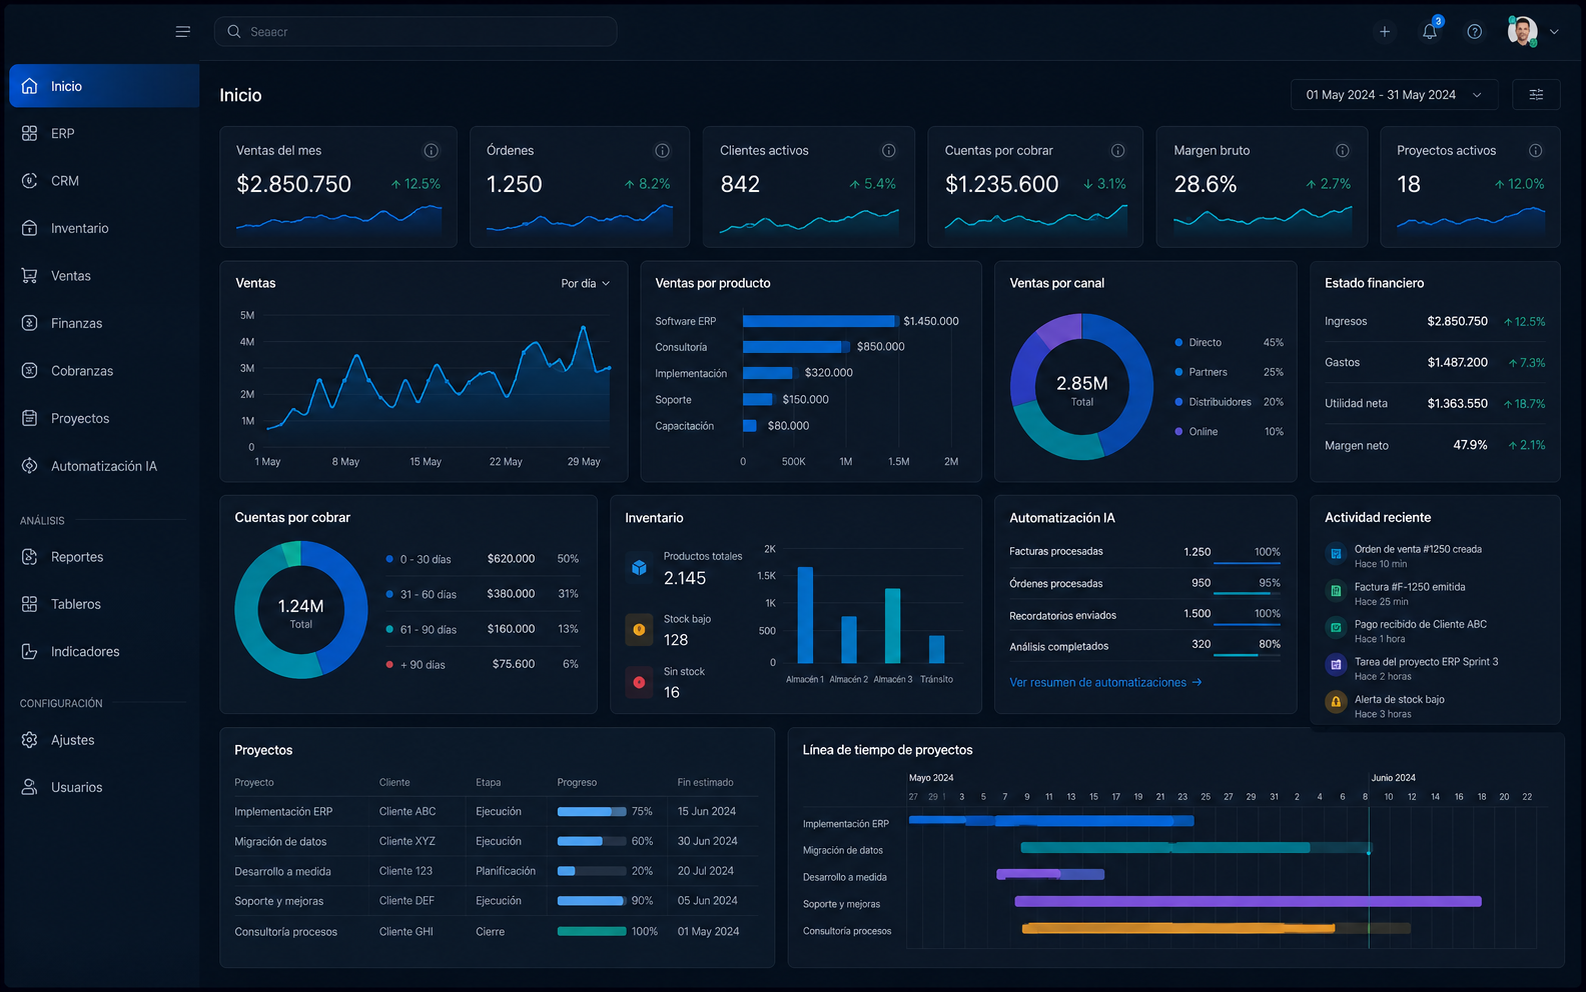Click the Usuarios sidebar icon

tap(30, 787)
